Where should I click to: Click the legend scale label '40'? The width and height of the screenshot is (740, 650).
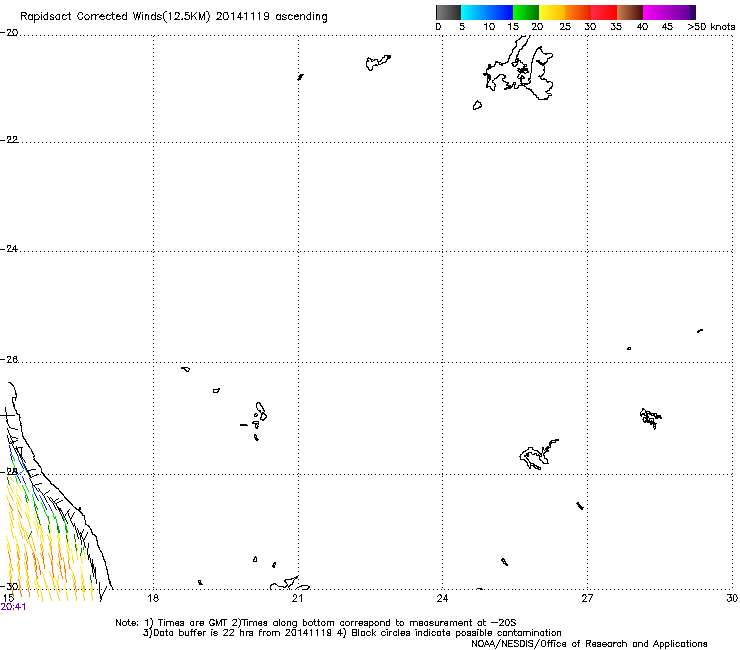[x=642, y=27]
